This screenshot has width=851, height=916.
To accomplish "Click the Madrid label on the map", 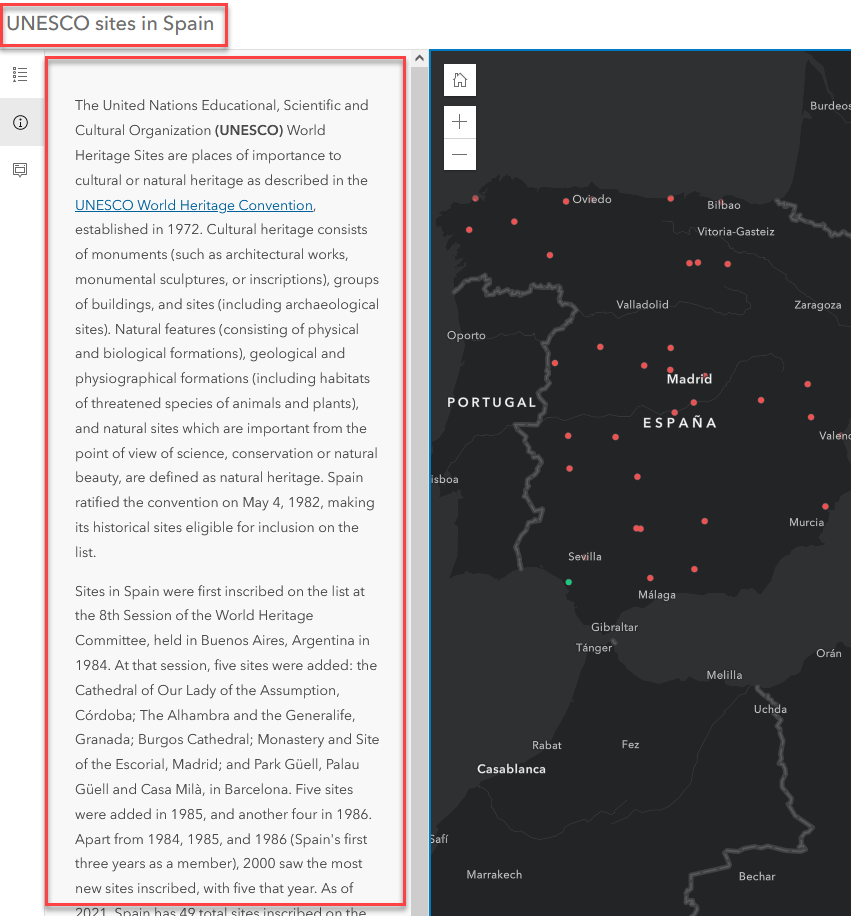I will pyautogui.click(x=689, y=380).
